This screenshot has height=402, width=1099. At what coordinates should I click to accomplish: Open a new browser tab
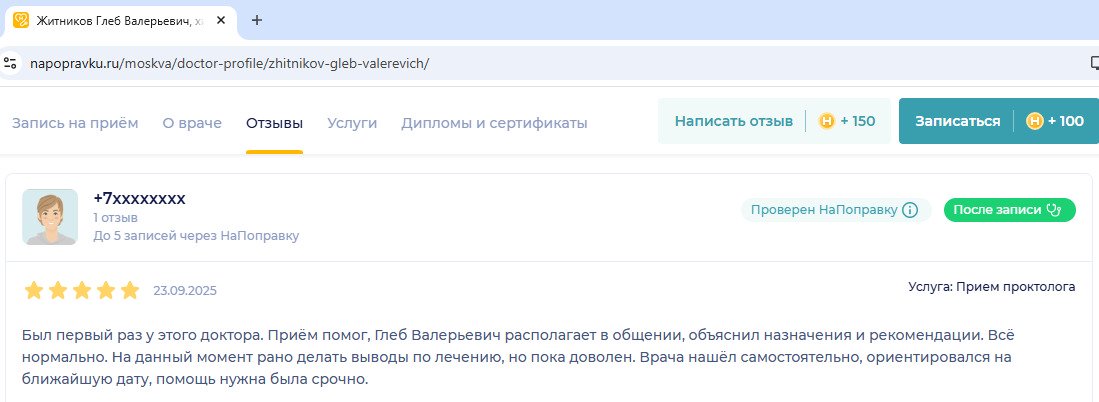click(x=257, y=20)
